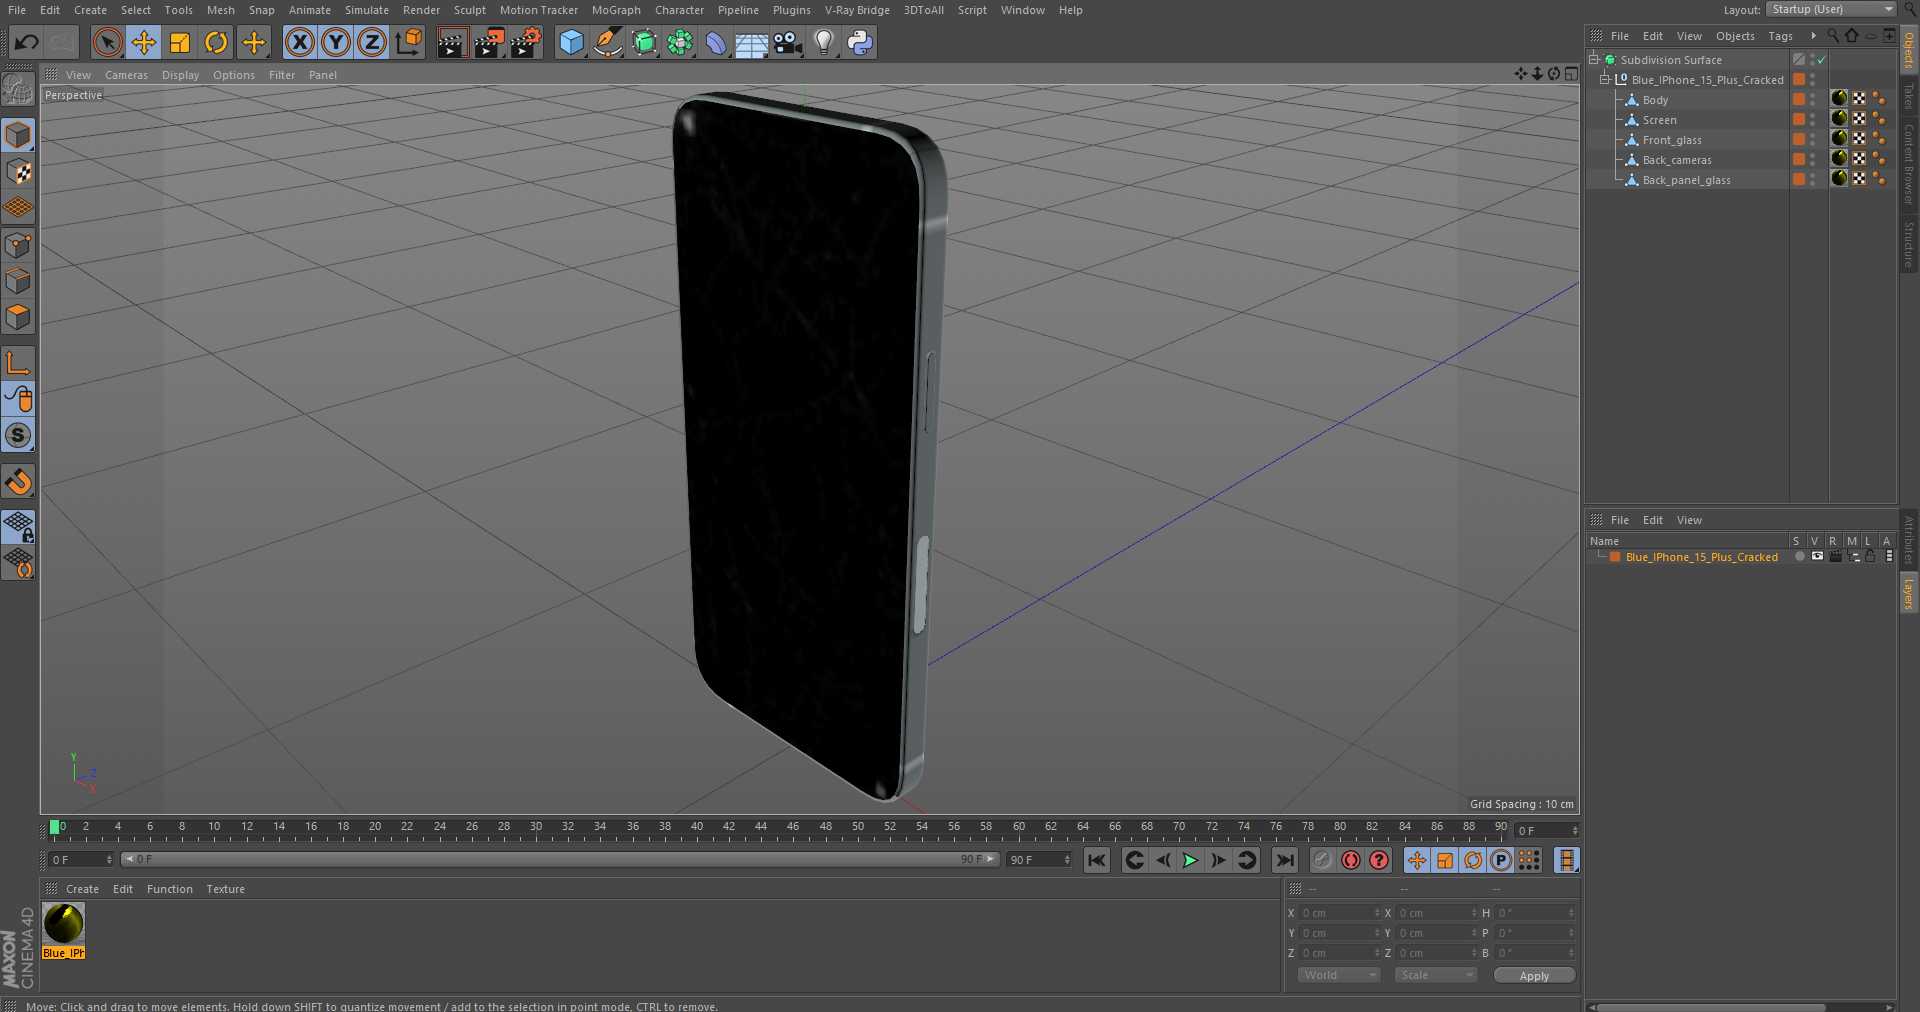The height and width of the screenshot is (1012, 1920).
Task: Open the Layout dropdown Startup (User)
Action: pos(1830,9)
